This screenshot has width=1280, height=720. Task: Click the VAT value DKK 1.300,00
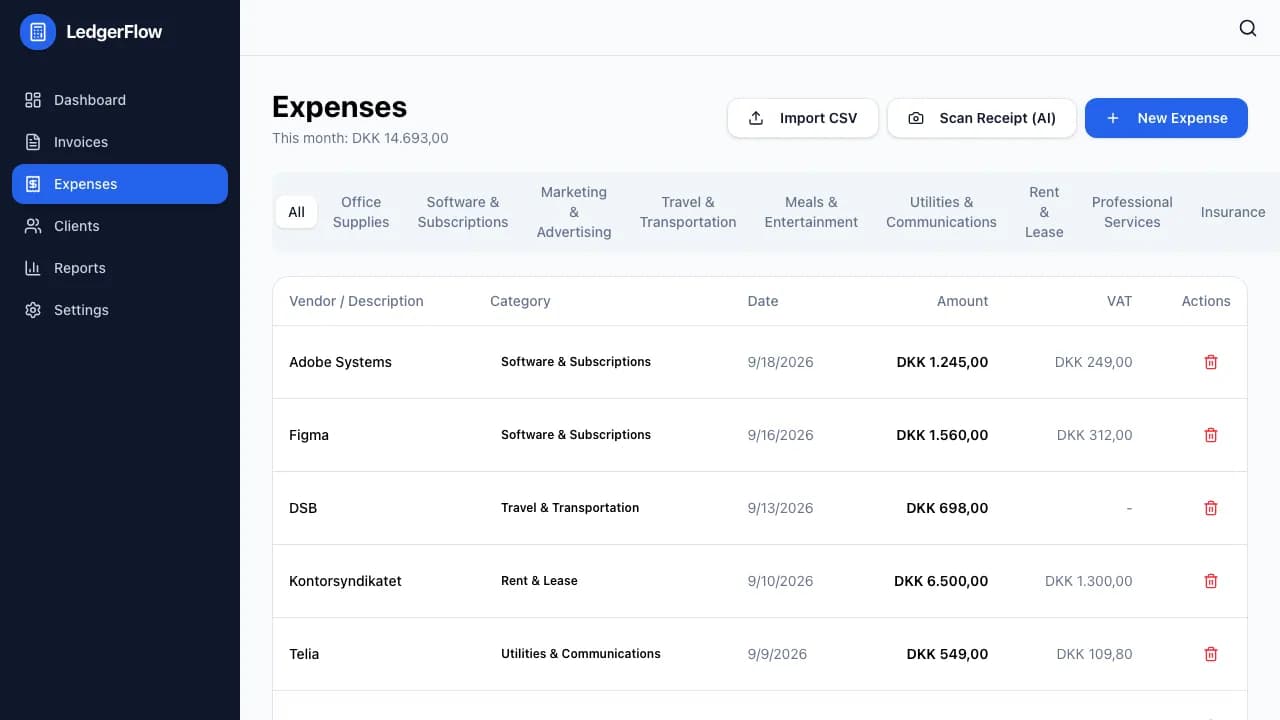point(1089,581)
